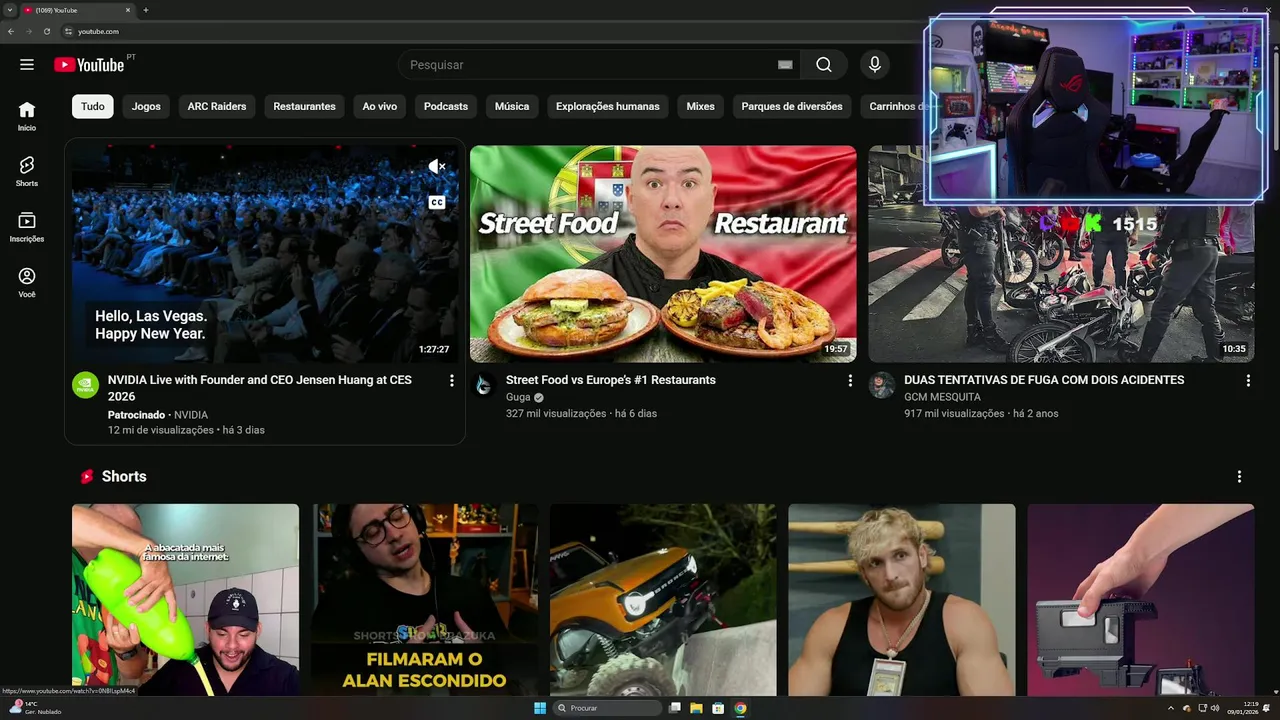Click the magnifier search button
The image size is (1280, 720).
click(823, 65)
